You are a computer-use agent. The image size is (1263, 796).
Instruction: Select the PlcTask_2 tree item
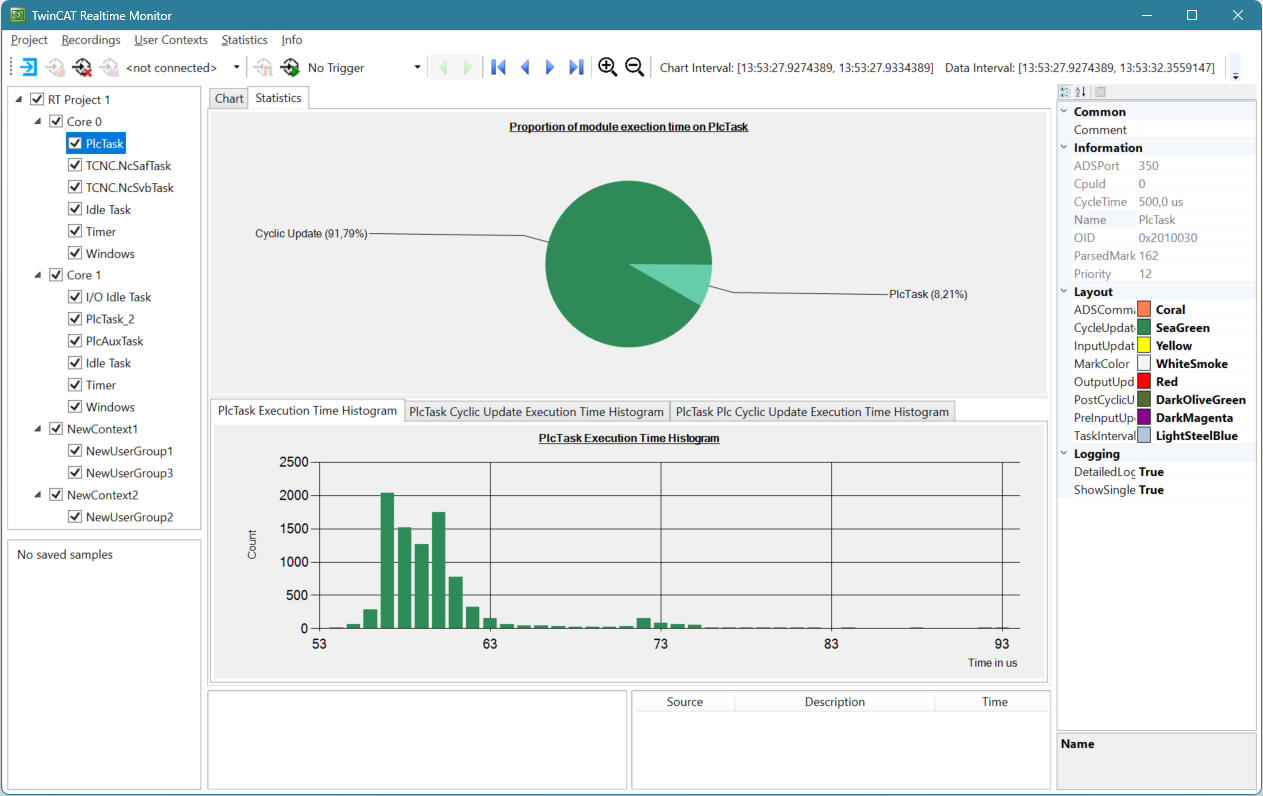coord(110,319)
